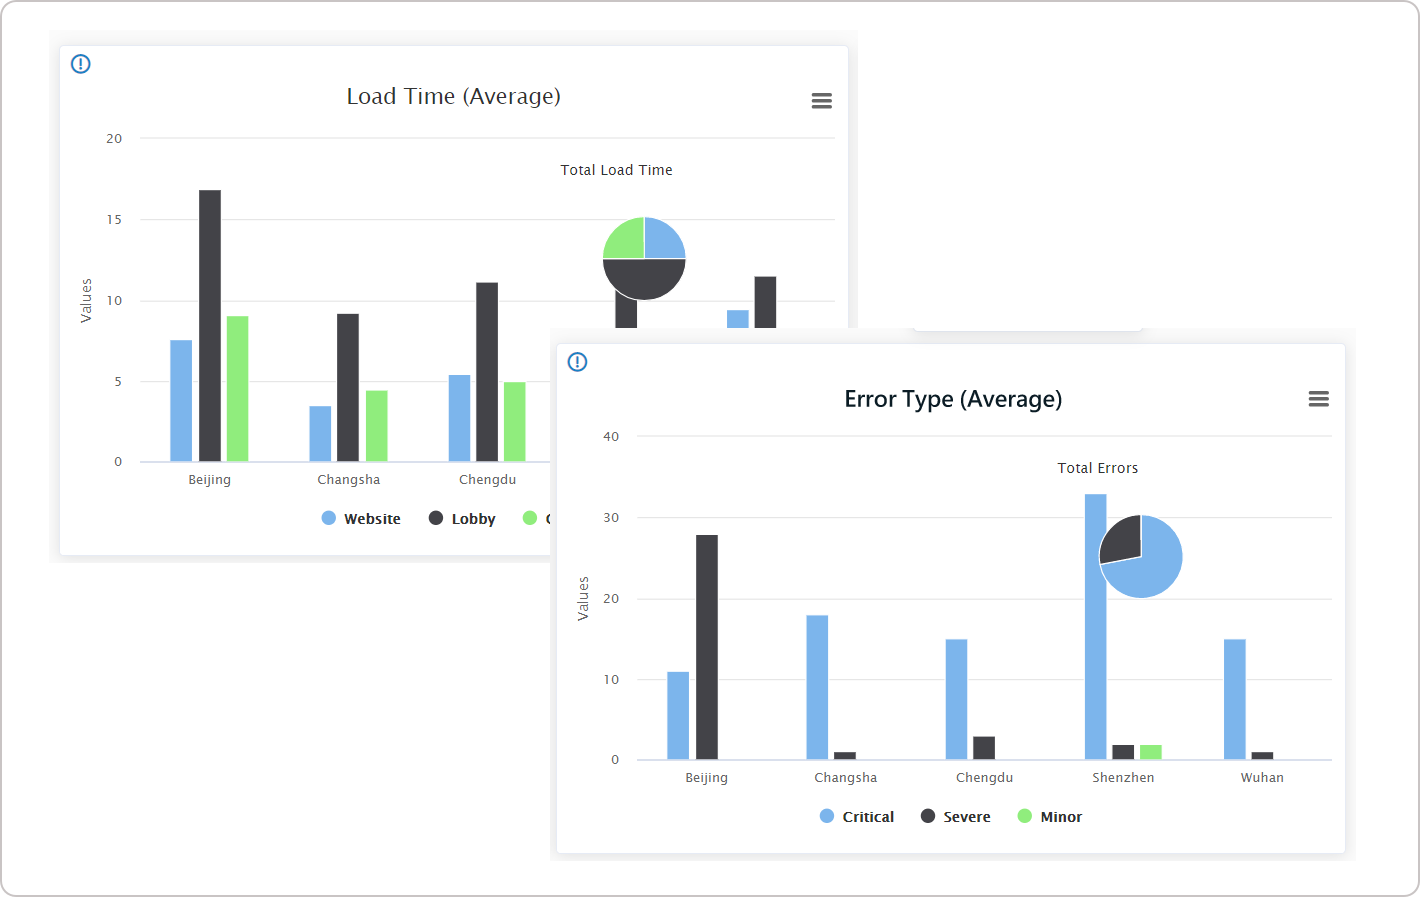
Task: Click the Error Type (Average) chart title
Action: [x=953, y=399]
